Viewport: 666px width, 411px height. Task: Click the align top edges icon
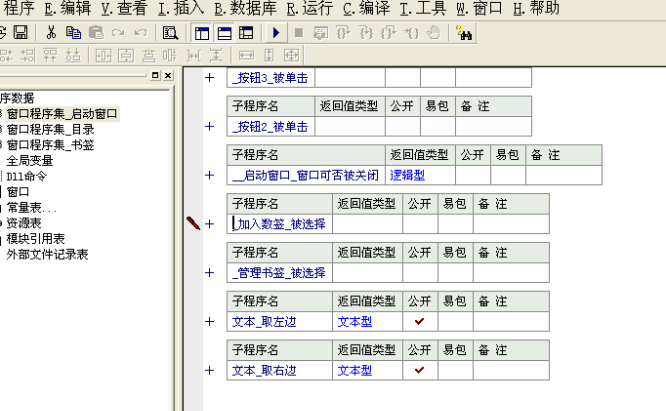click(50, 55)
